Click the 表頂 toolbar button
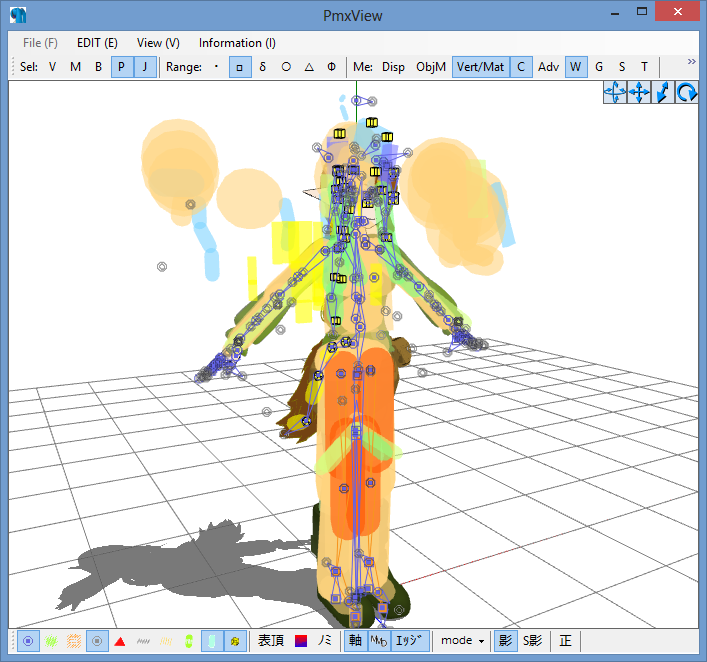The height and width of the screenshot is (662, 707). point(271,641)
